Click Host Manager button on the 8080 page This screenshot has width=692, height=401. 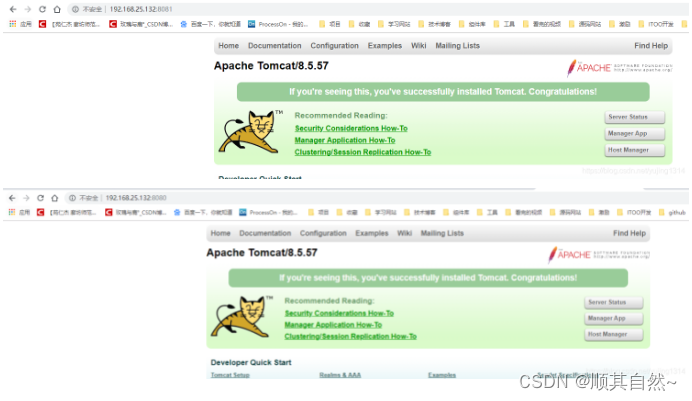pyautogui.click(x=613, y=334)
